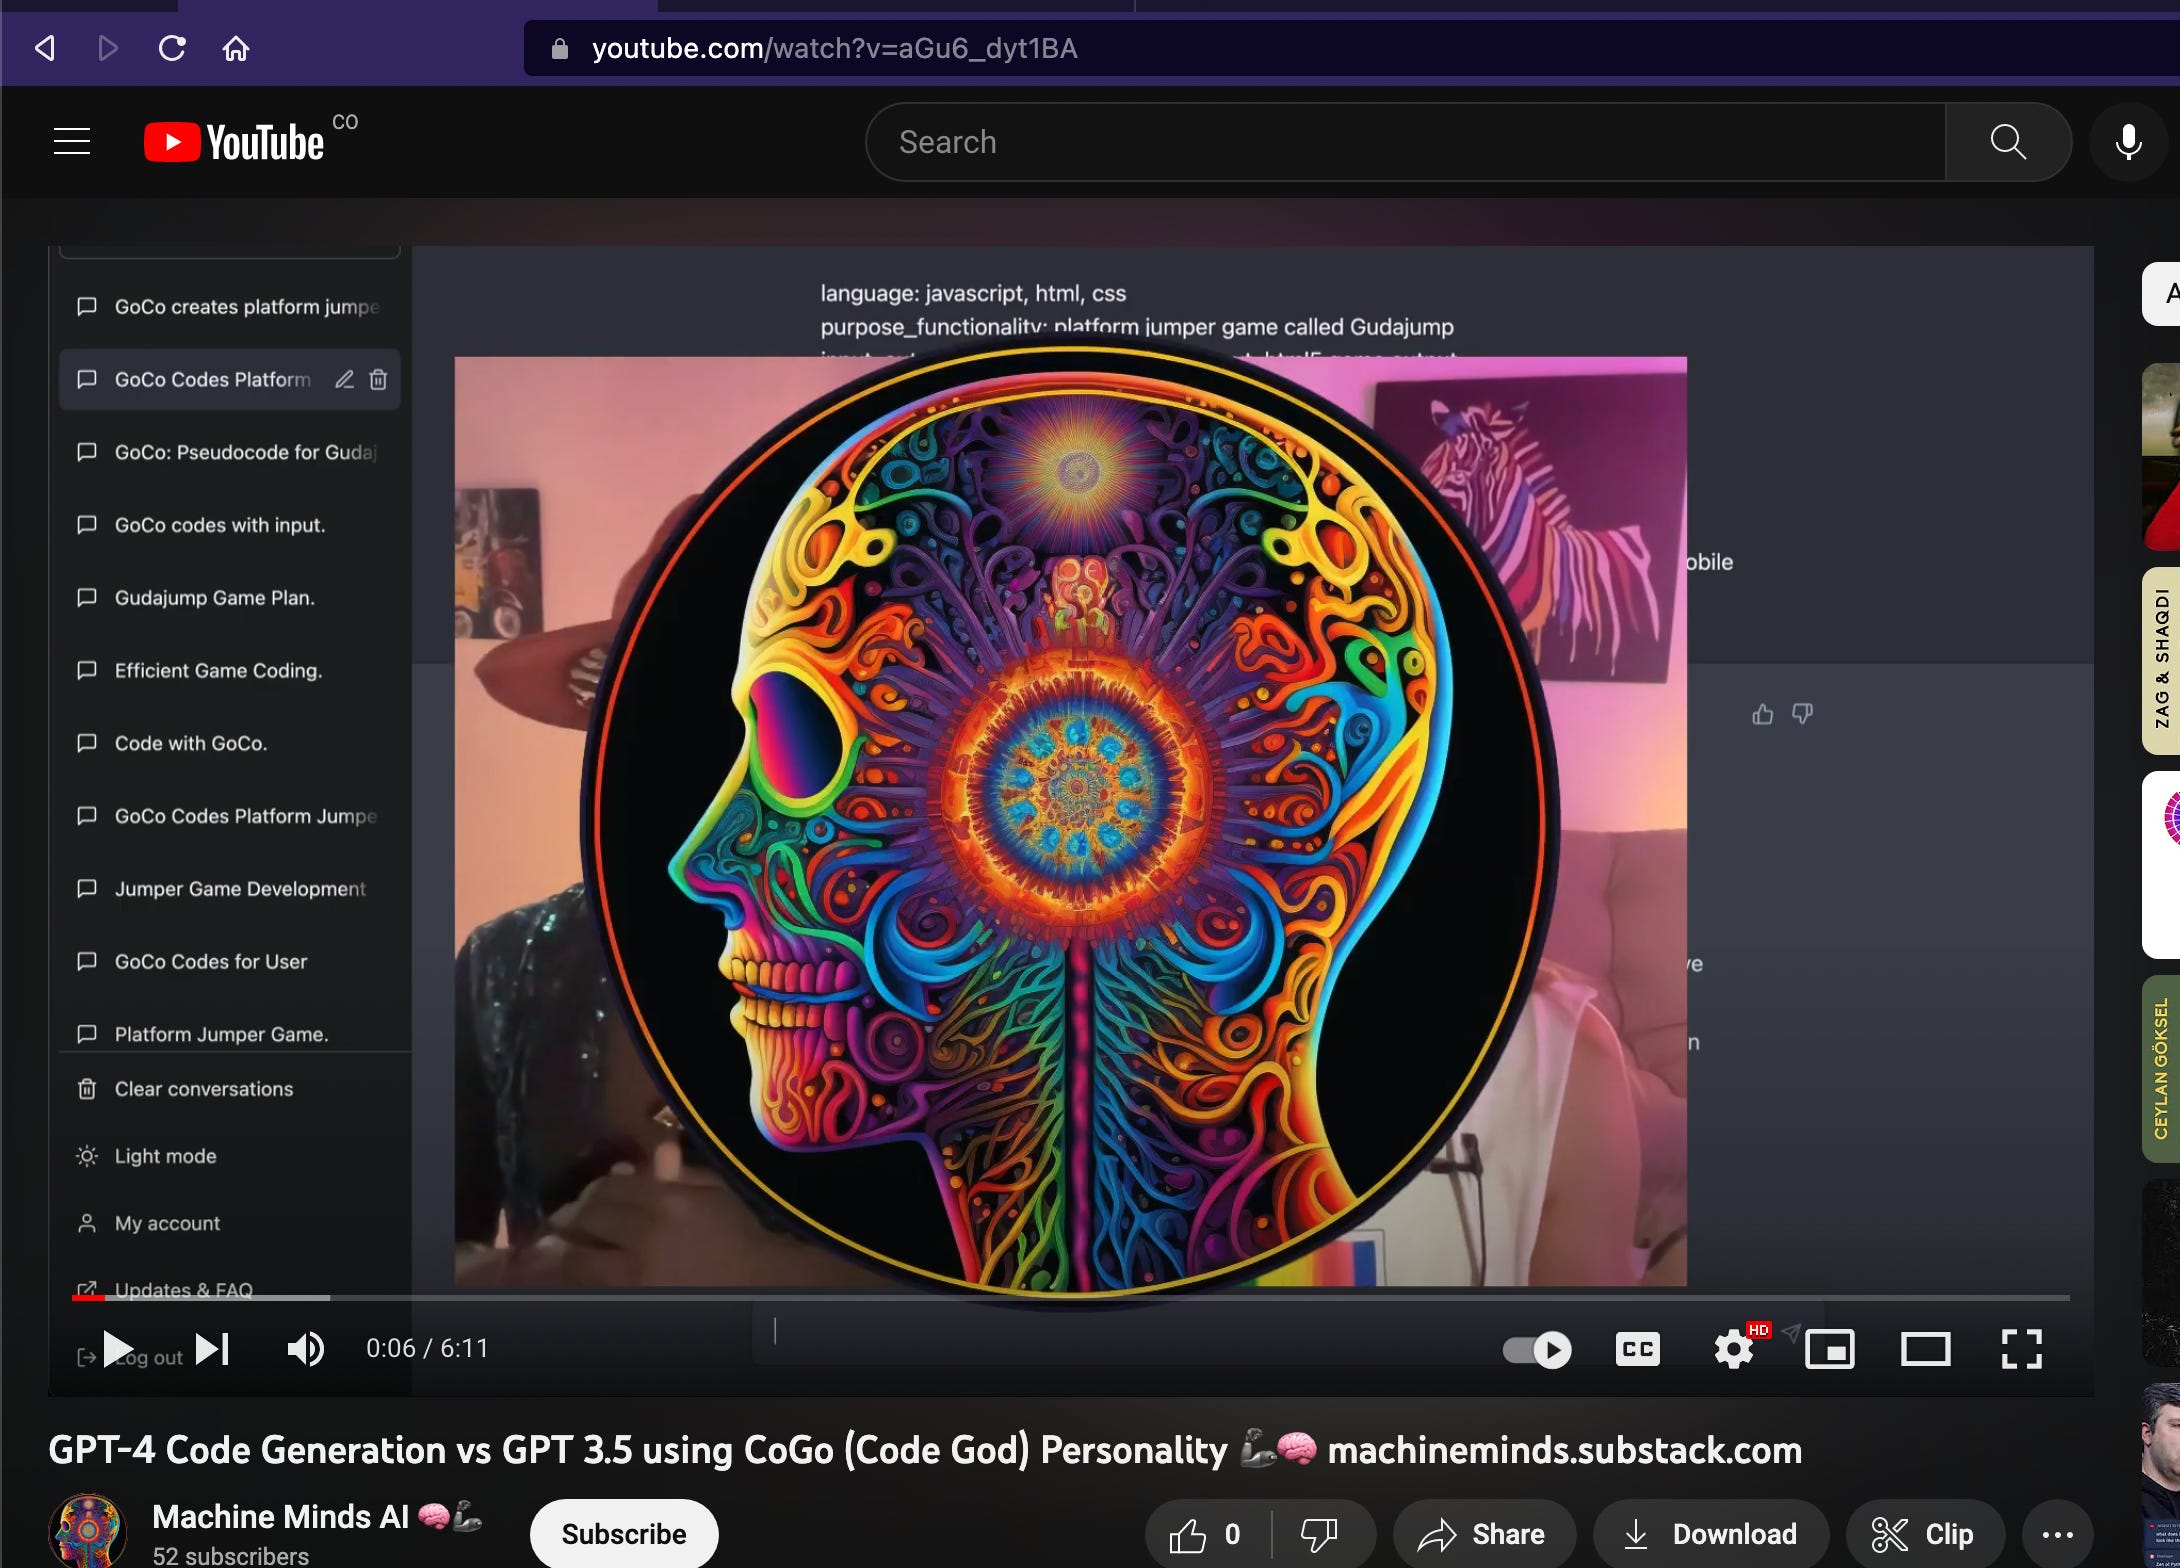Toggle the autoplay switch
Screen dimensions: 2180x1568
1538,1350
